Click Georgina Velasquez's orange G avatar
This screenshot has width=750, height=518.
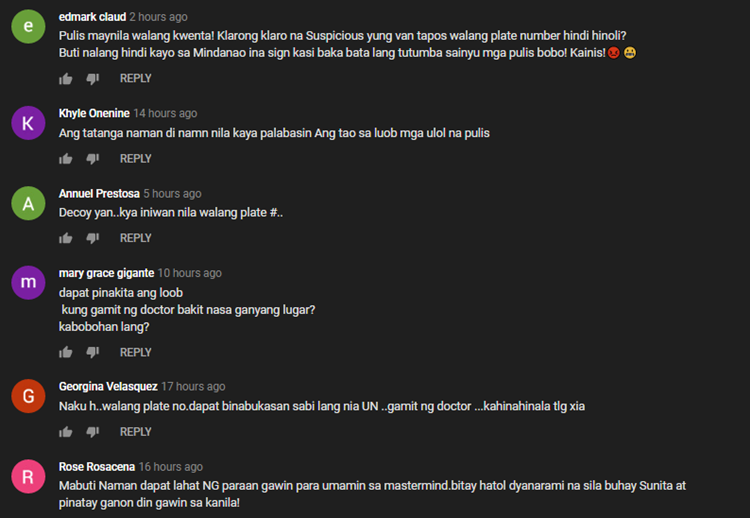pyautogui.click(x=28, y=396)
